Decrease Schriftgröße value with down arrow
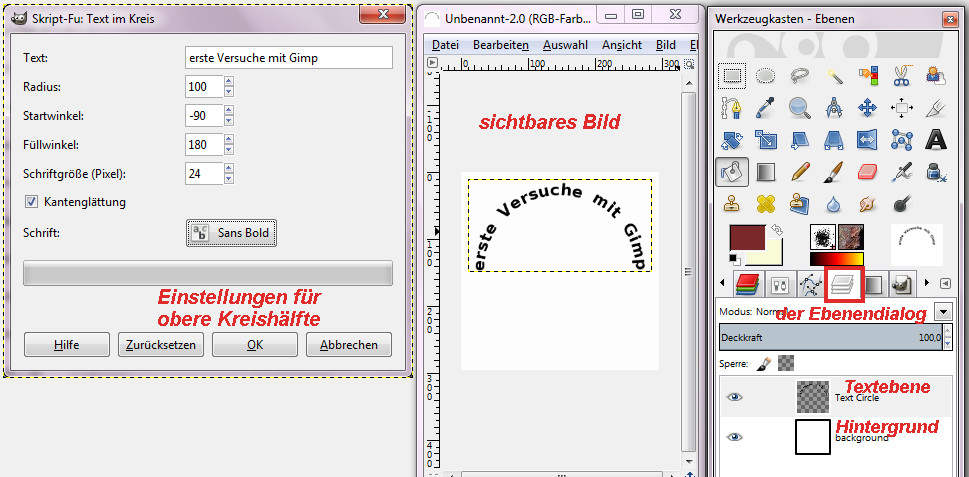This screenshot has width=969, height=477. tap(229, 179)
